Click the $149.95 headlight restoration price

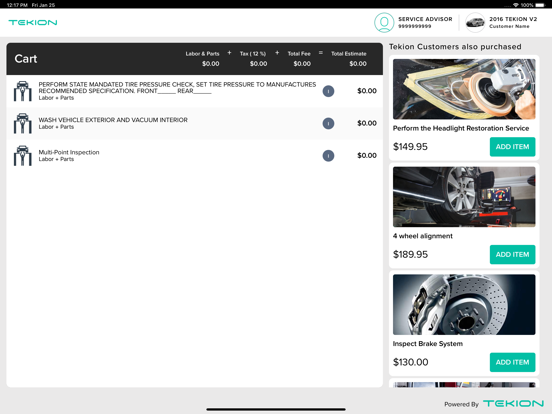coord(410,147)
